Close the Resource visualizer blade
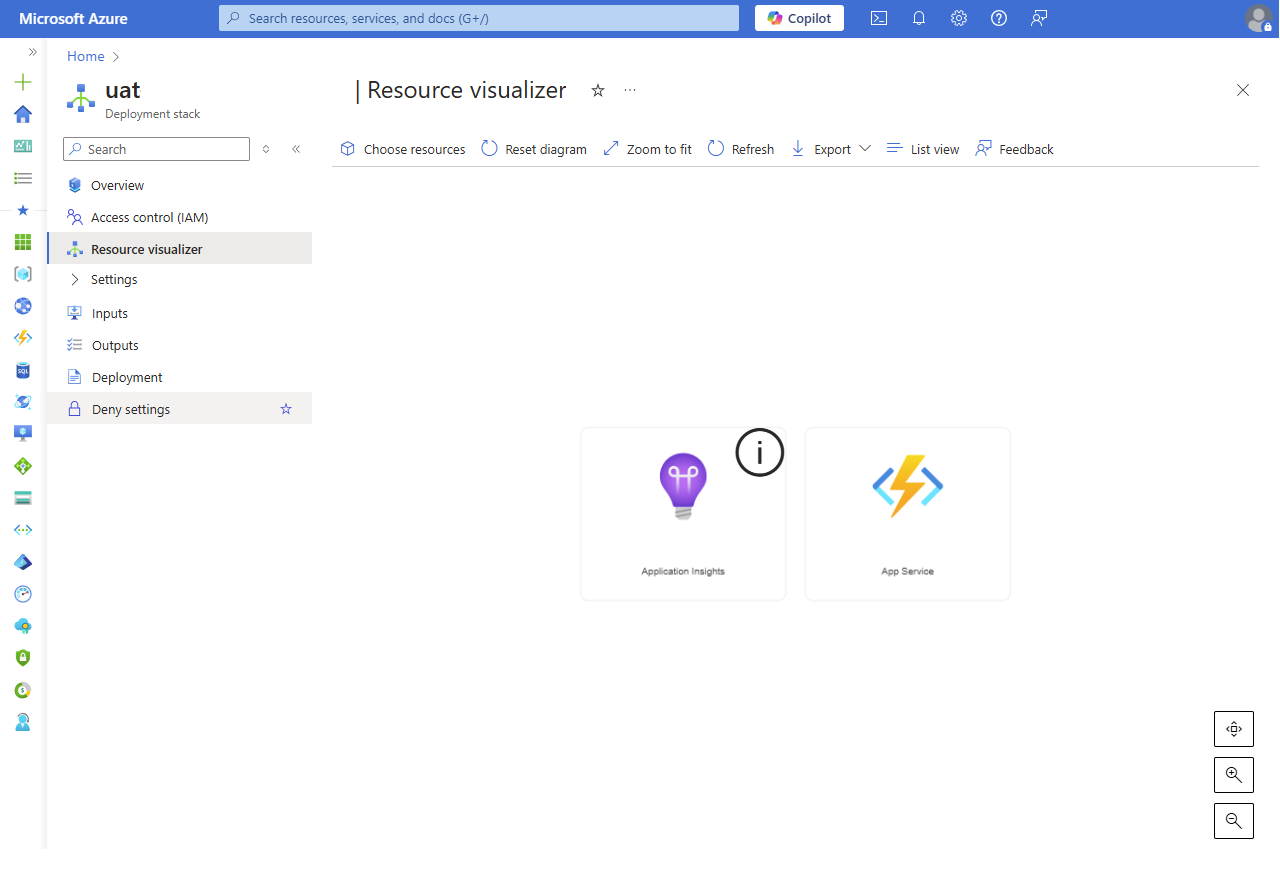This screenshot has height=891, width=1280. point(1243,90)
